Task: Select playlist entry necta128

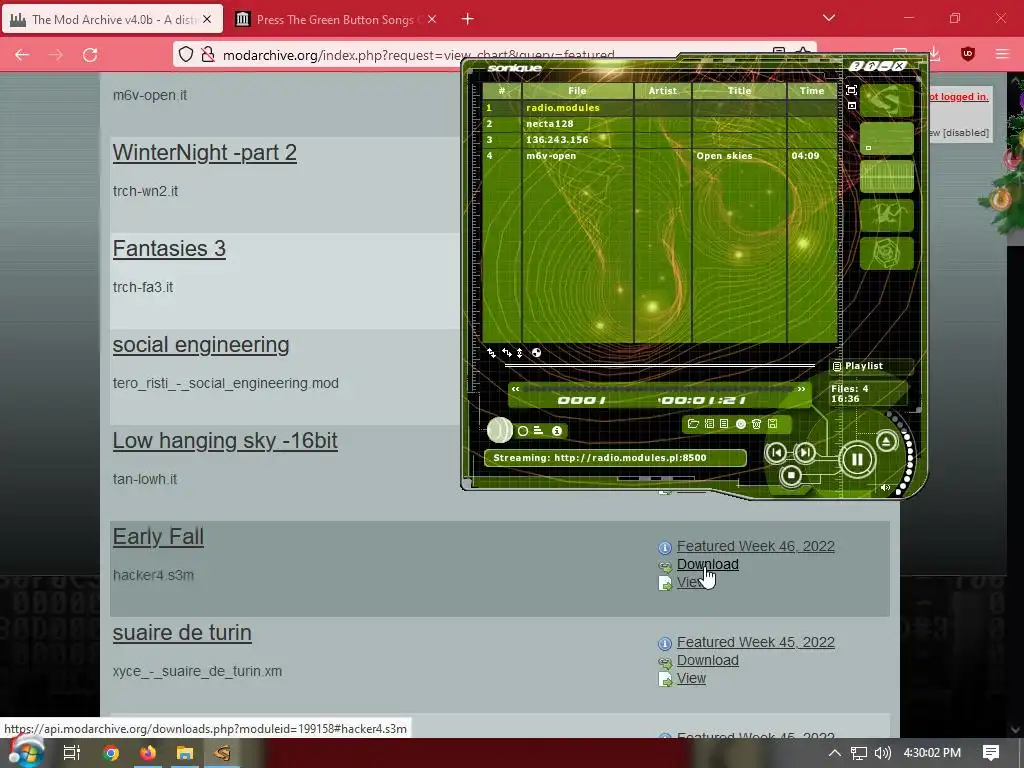Action: tap(660, 123)
